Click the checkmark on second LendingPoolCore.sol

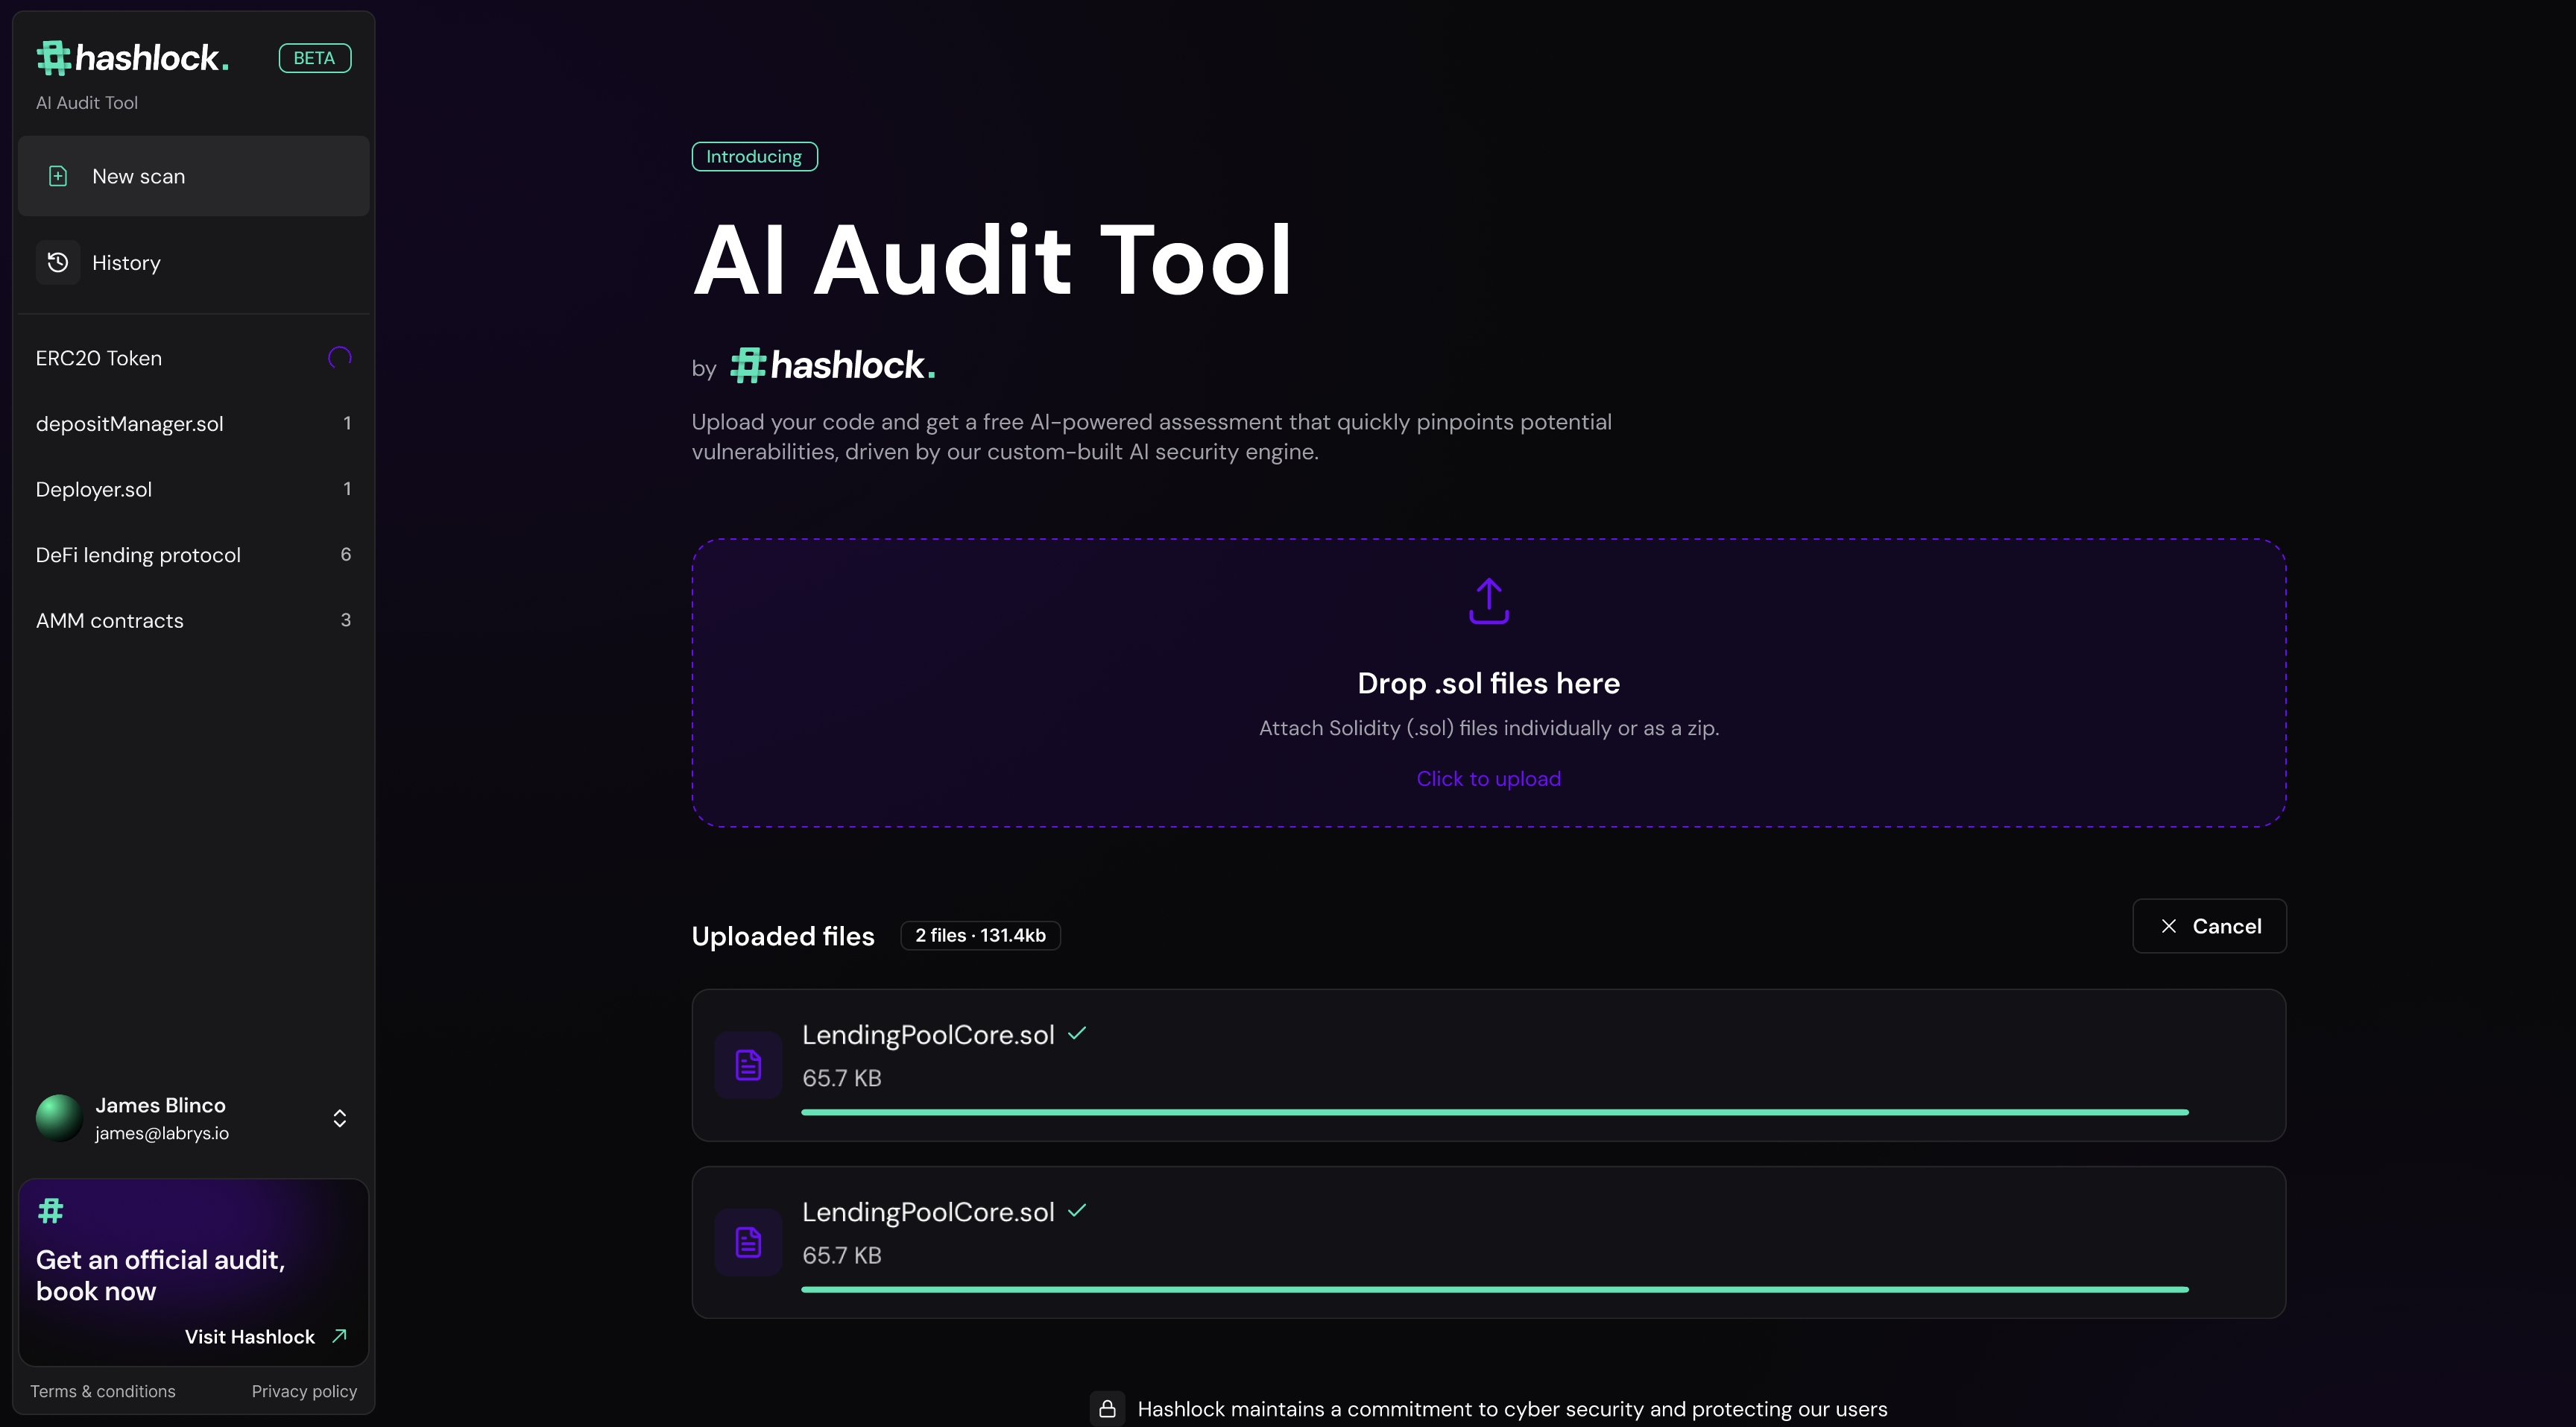coord(1077,1210)
